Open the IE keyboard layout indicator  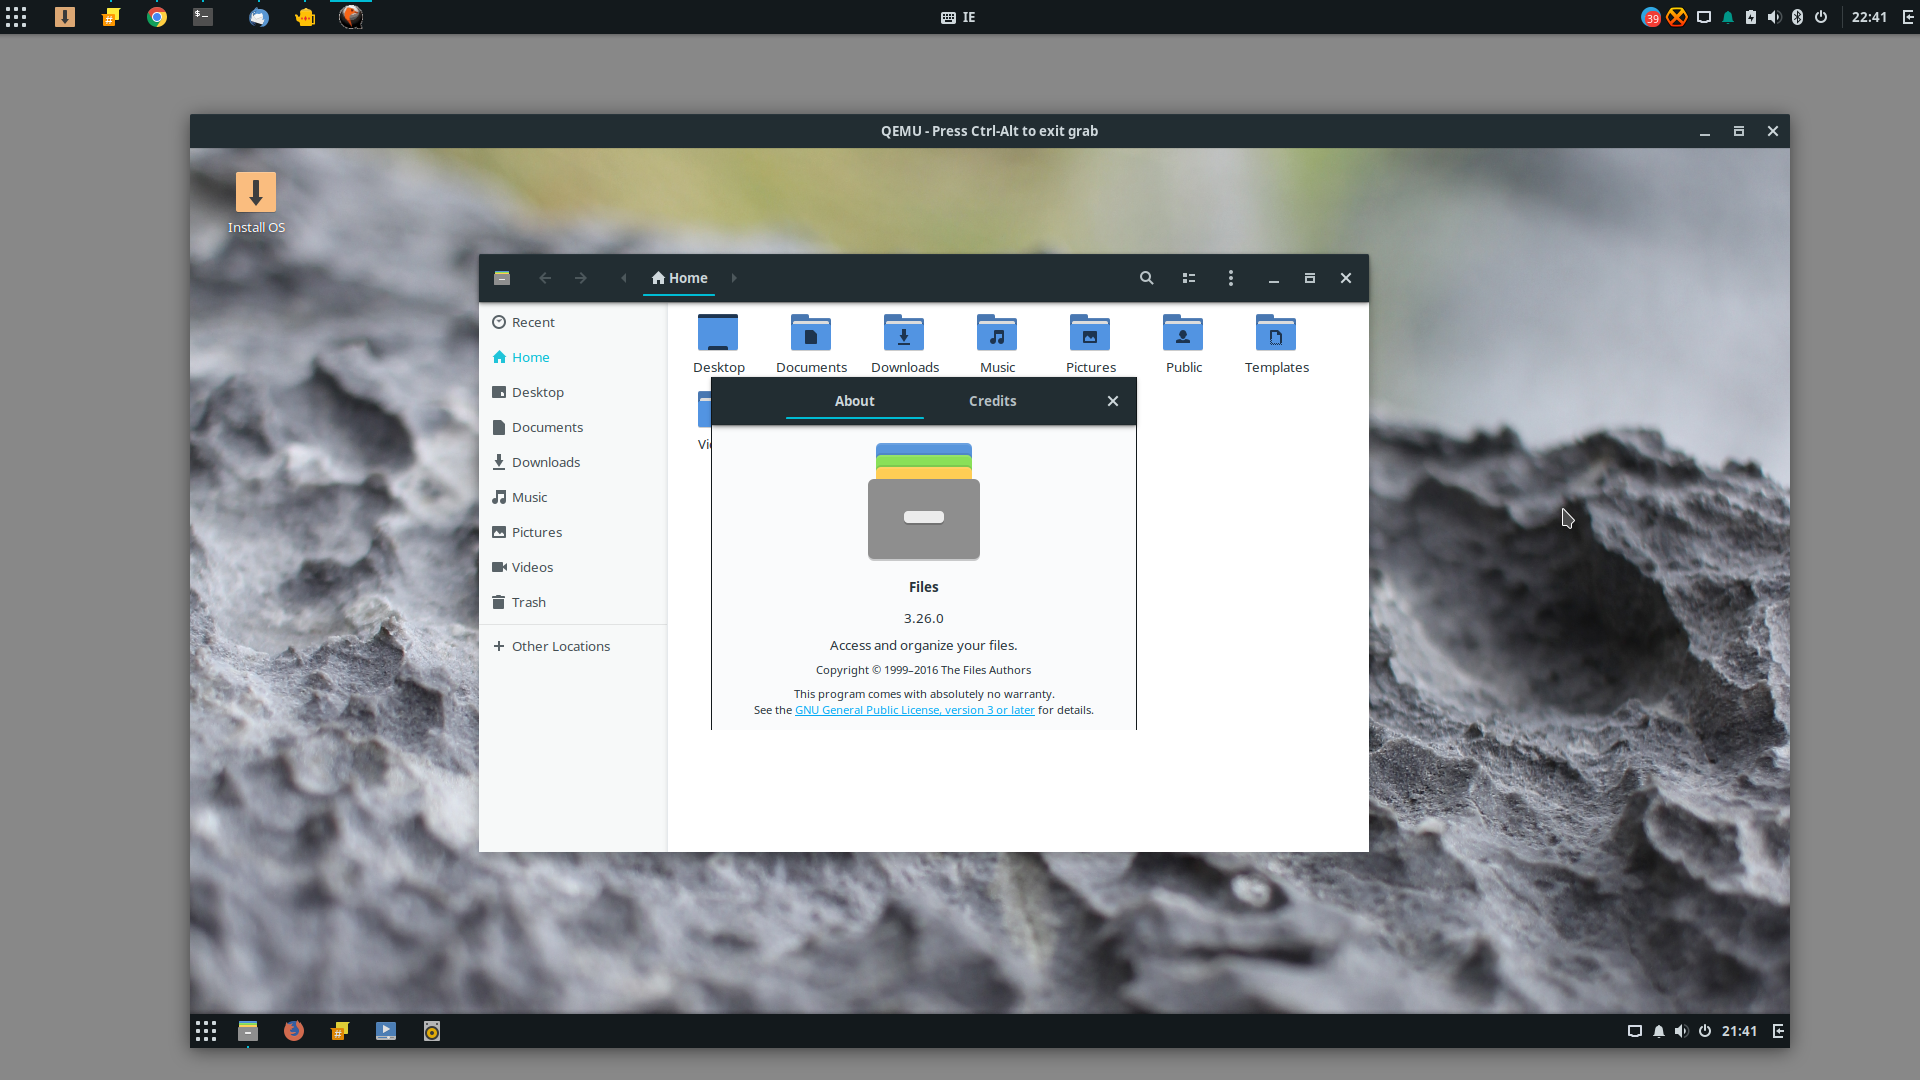click(958, 17)
